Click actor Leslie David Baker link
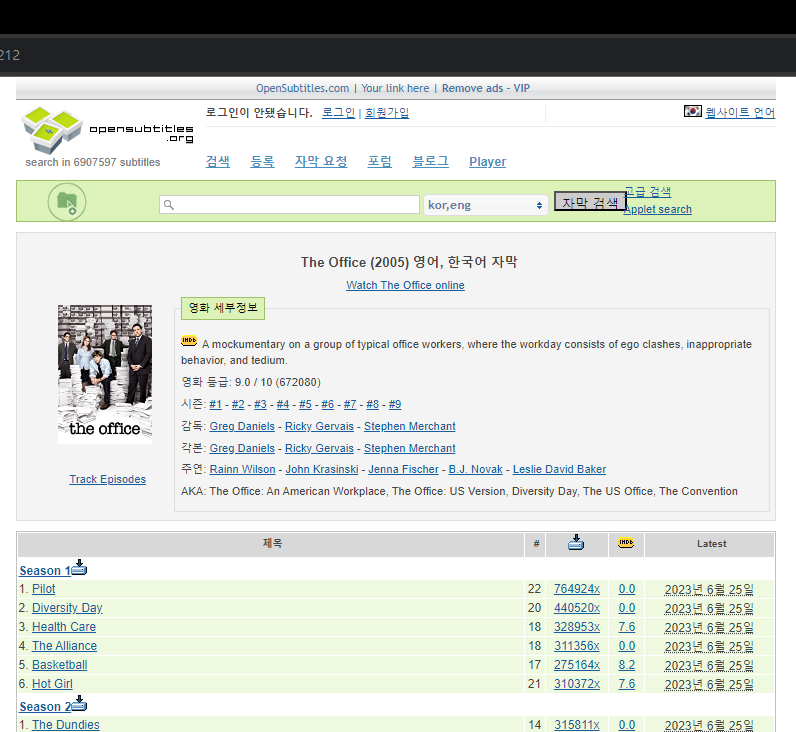The image size is (796, 732). point(559,470)
